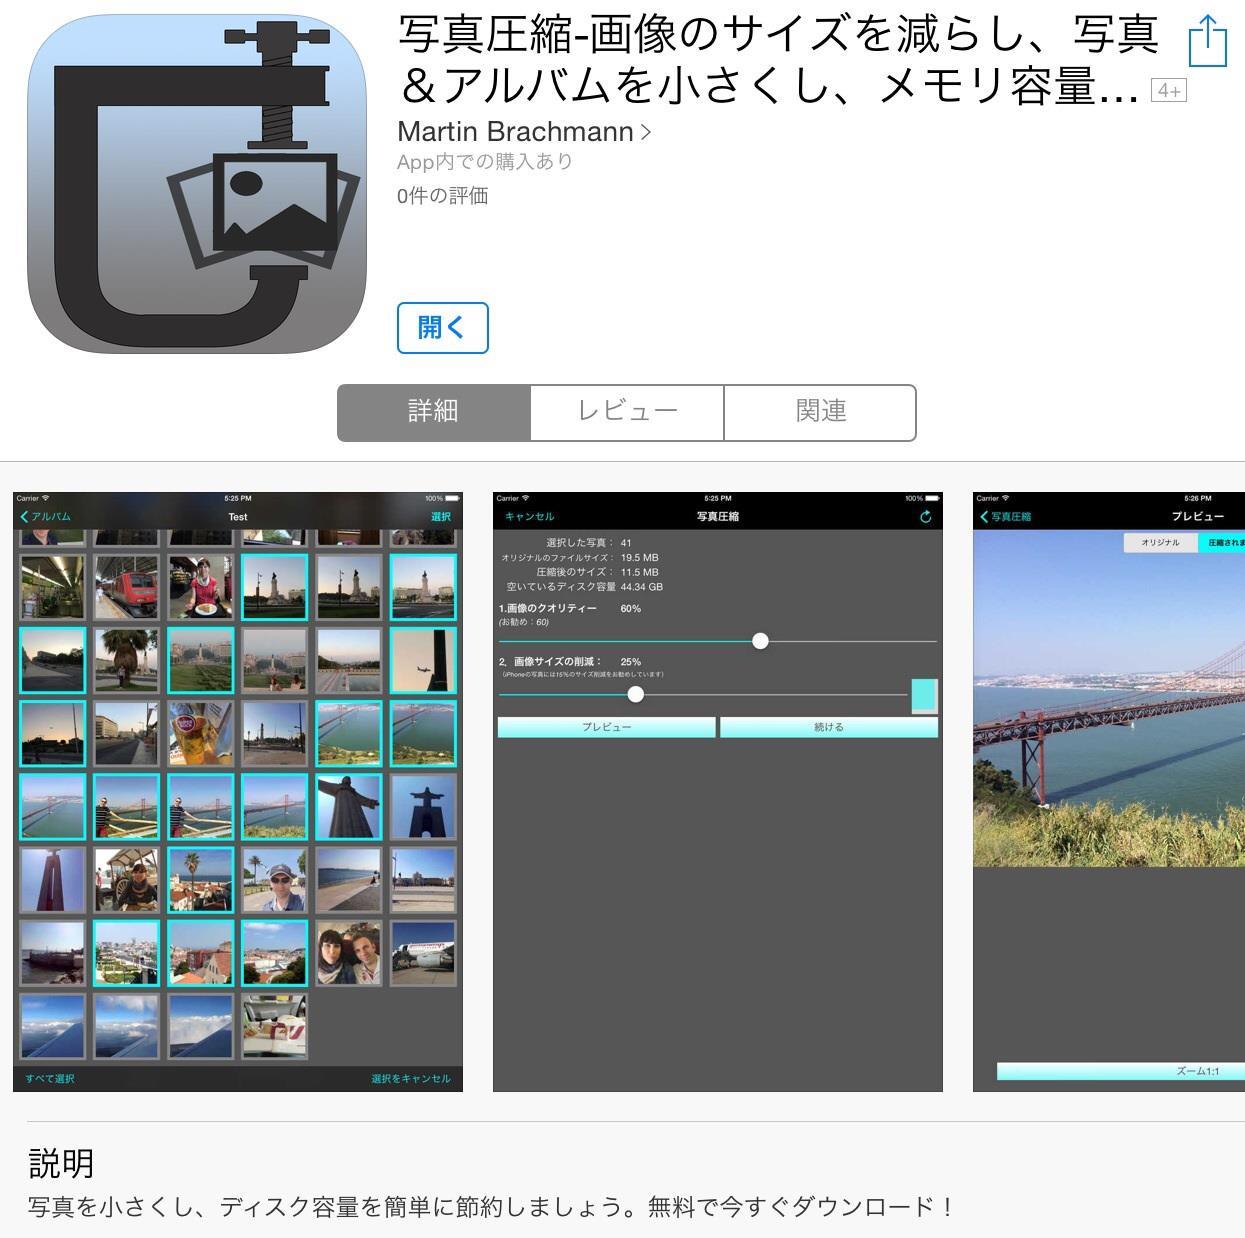The width and height of the screenshot is (1245, 1238).
Task: Tap すべて選択 select all link
Action: [50, 1078]
